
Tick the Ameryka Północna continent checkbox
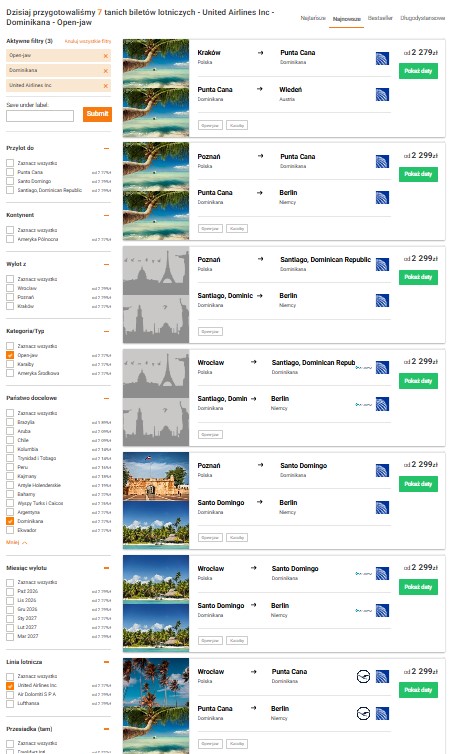10,239
